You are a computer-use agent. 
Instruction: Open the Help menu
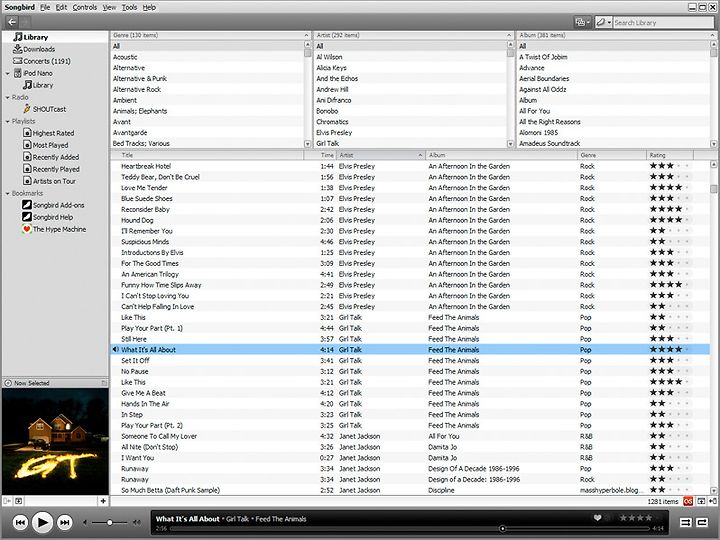149,7
